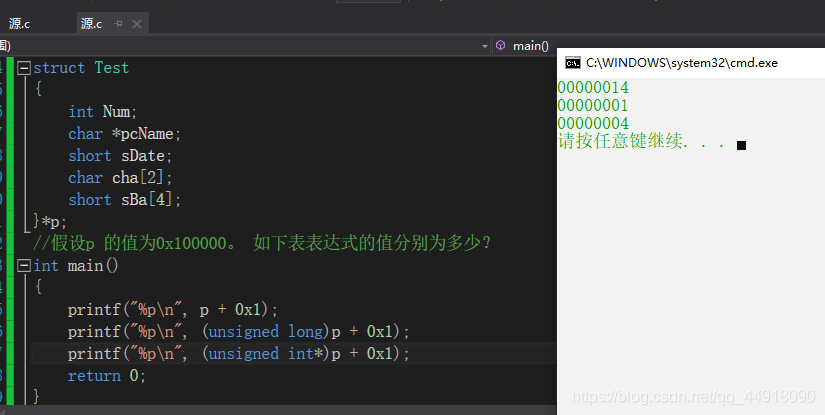Viewport: 825px width, 415px height.
Task: Open the scope dropdown arrow left of main()
Action: pyautogui.click(x=485, y=46)
